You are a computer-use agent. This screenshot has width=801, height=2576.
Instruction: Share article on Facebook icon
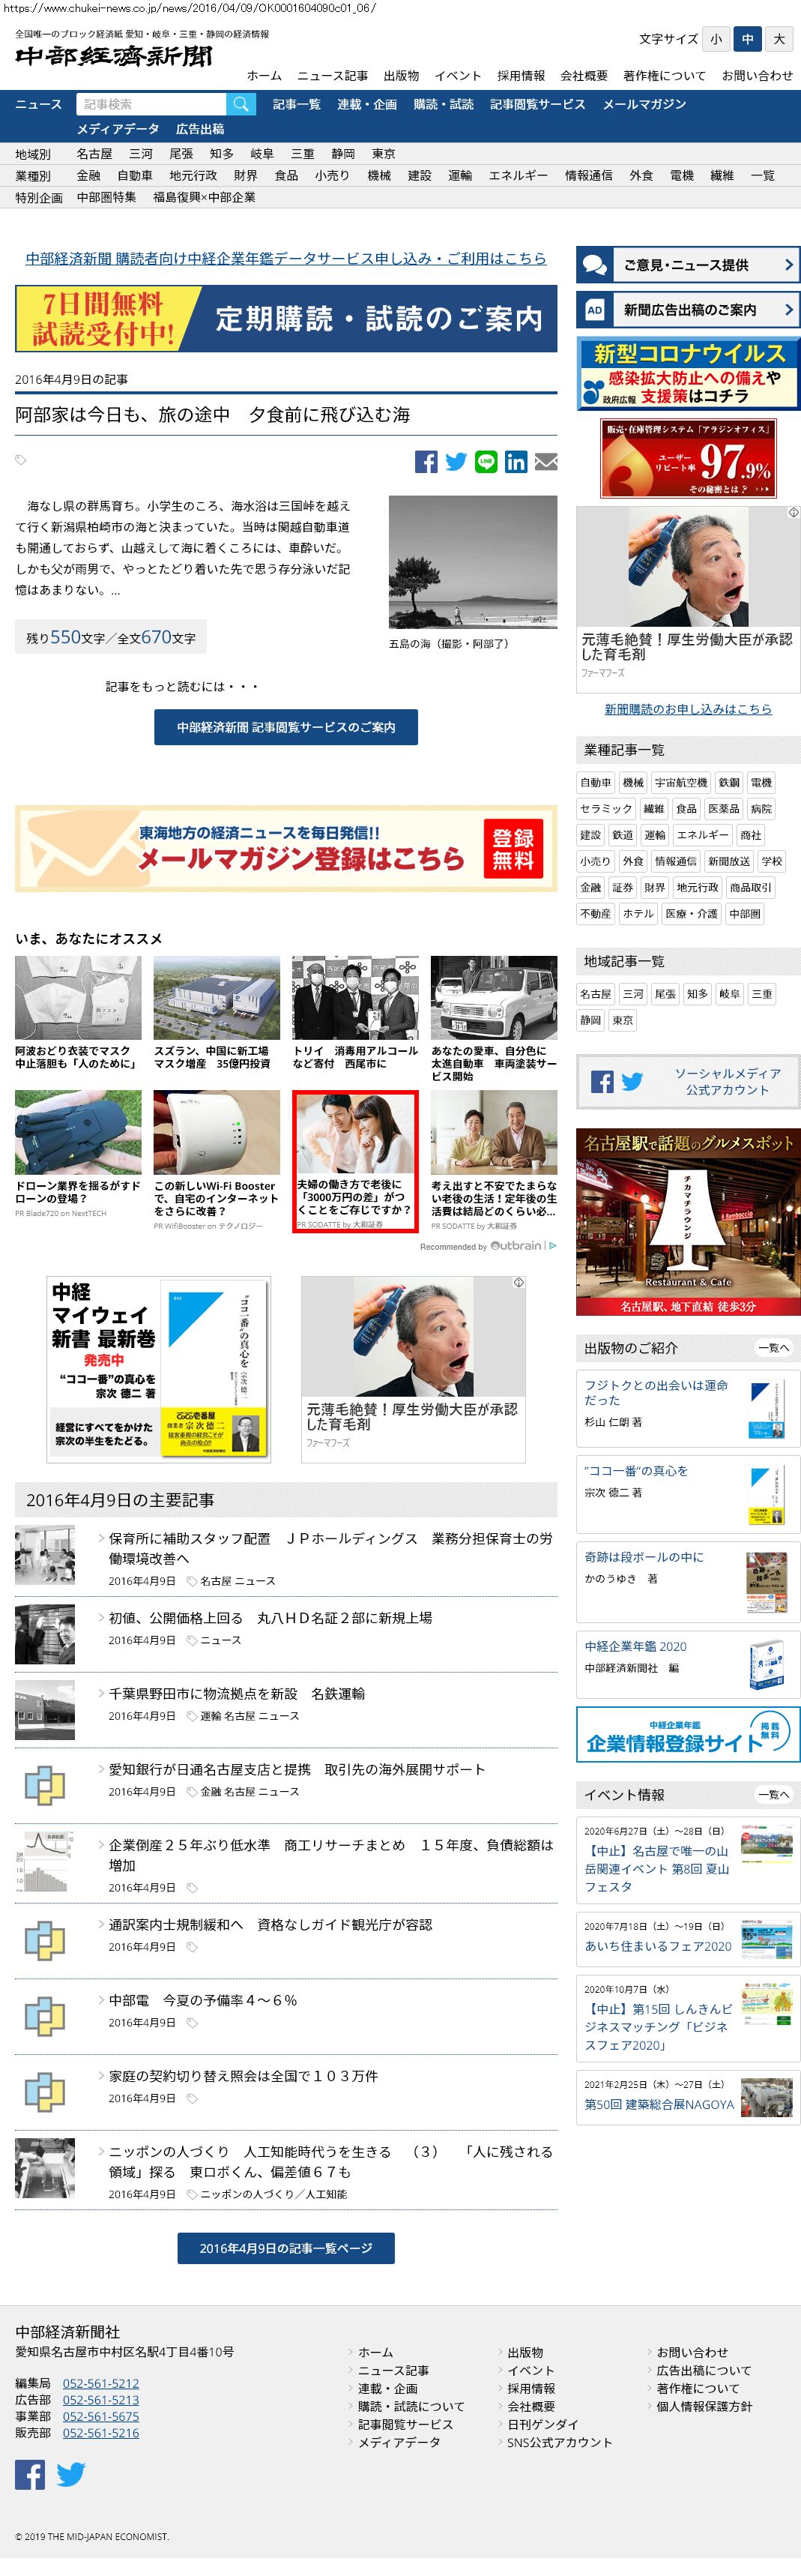[x=426, y=461]
